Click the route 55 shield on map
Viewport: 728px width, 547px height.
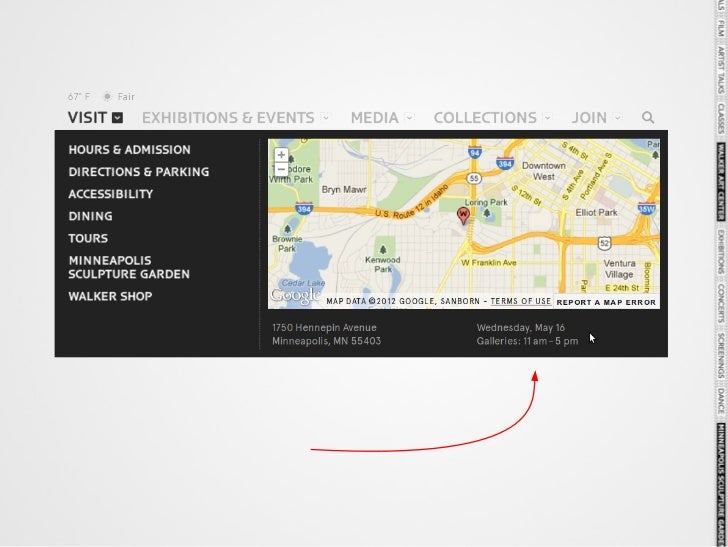pyautogui.click(x=474, y=178)
